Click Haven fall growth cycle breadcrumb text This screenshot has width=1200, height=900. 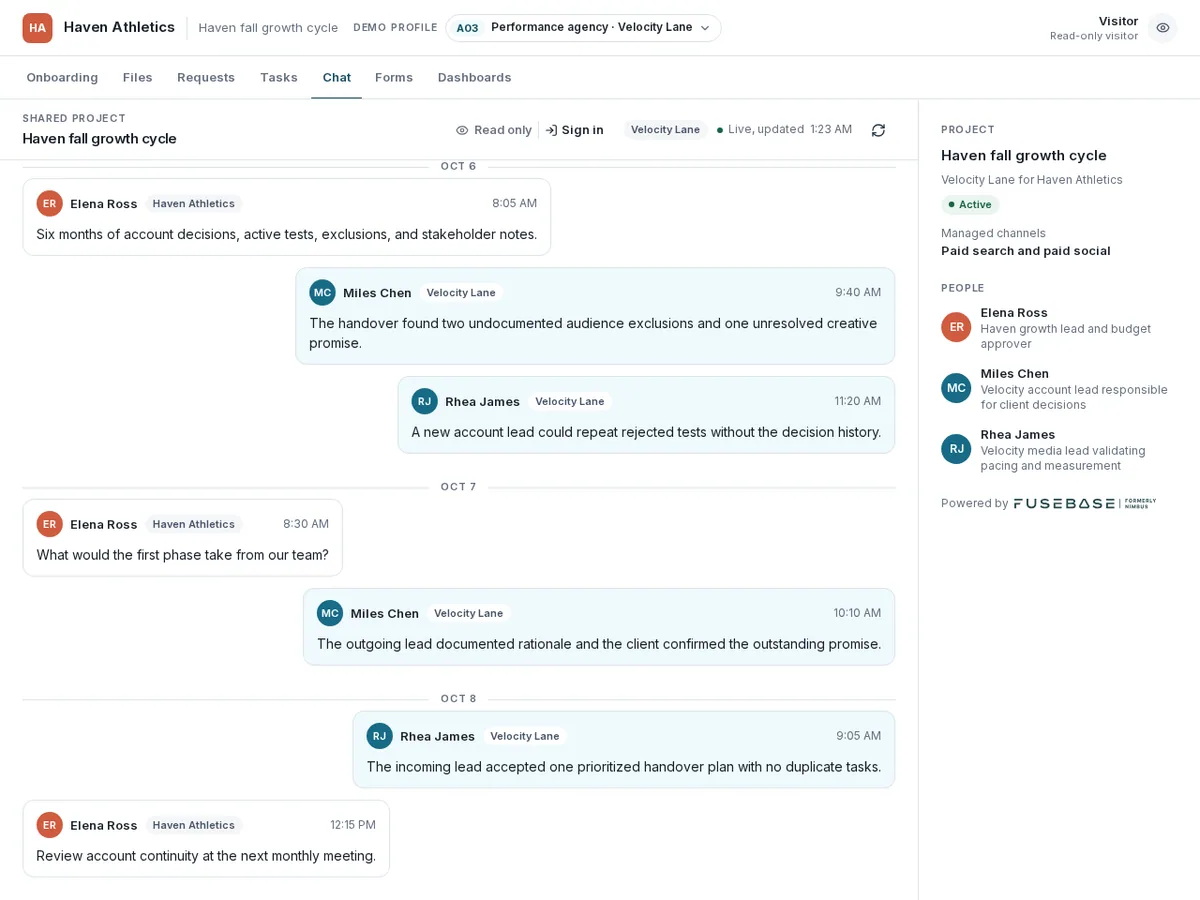click(268, 28)
